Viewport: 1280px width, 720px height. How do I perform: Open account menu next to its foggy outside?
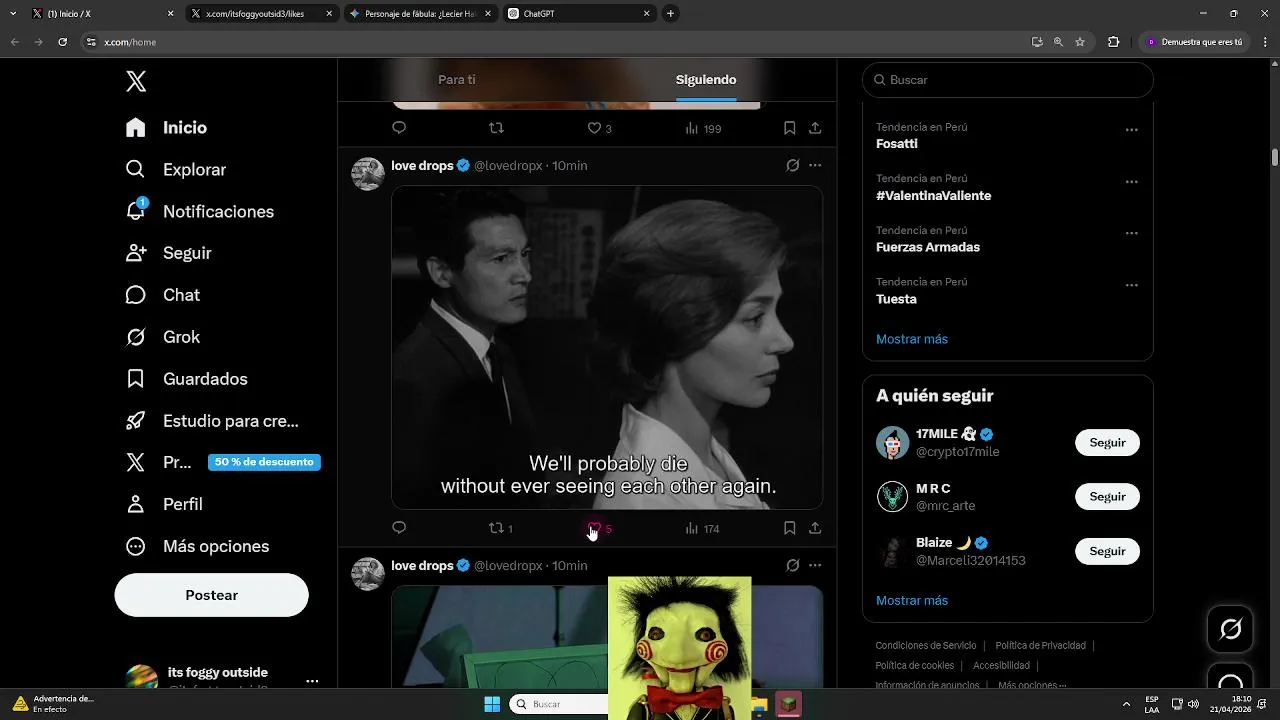(x=312, y=681)
